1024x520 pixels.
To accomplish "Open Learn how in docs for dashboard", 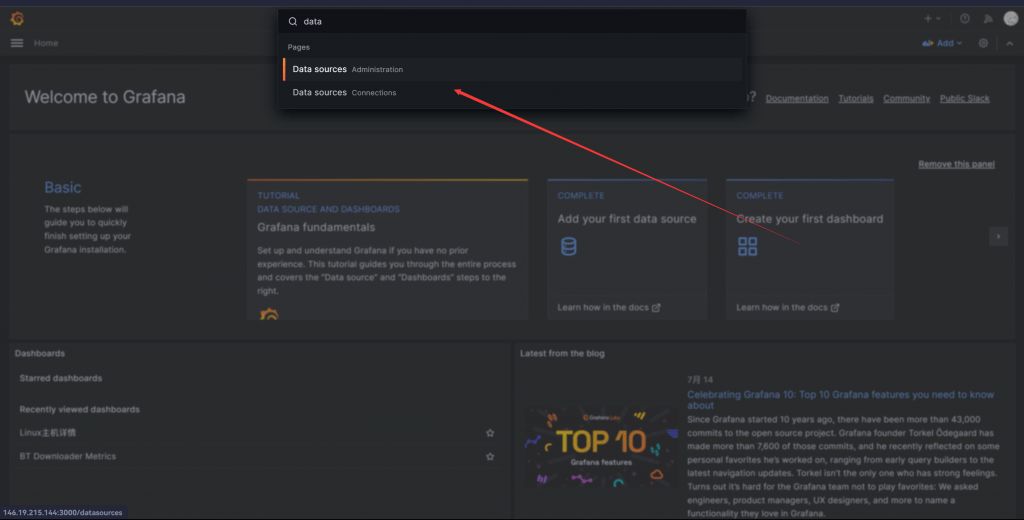I will (x=788, y=307).
